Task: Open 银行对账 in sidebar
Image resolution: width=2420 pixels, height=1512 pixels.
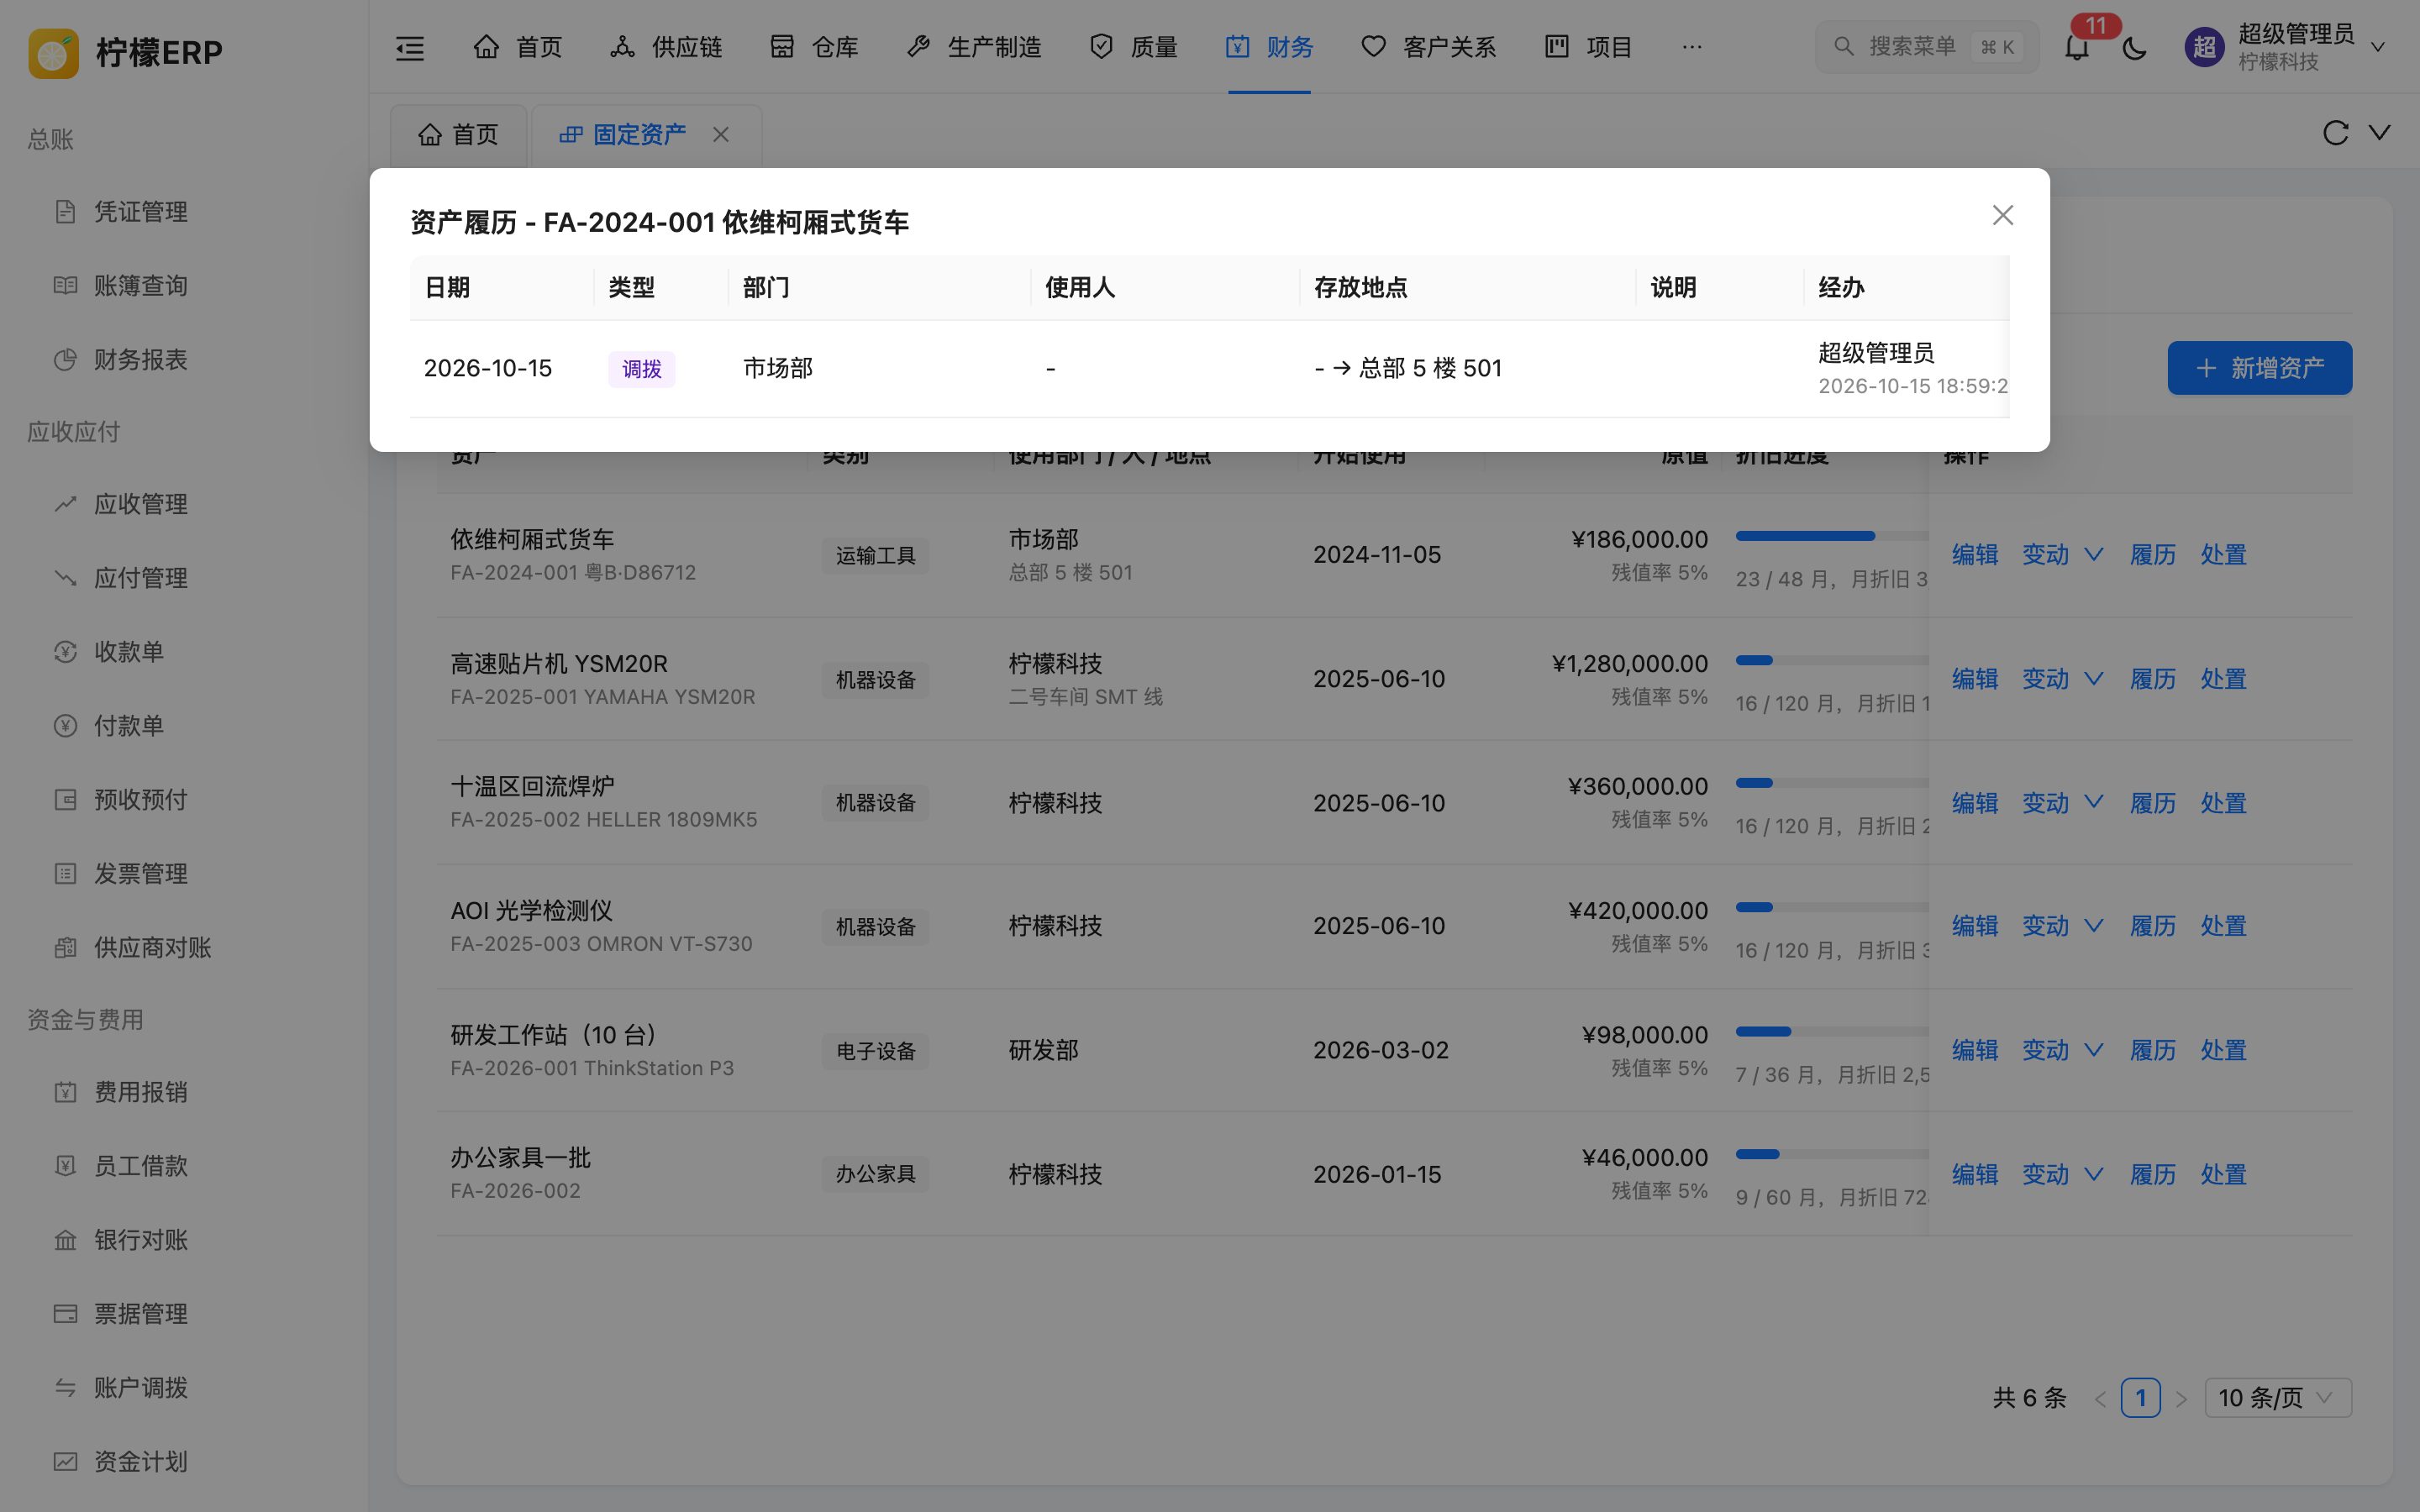Action: click(141, 1240)
